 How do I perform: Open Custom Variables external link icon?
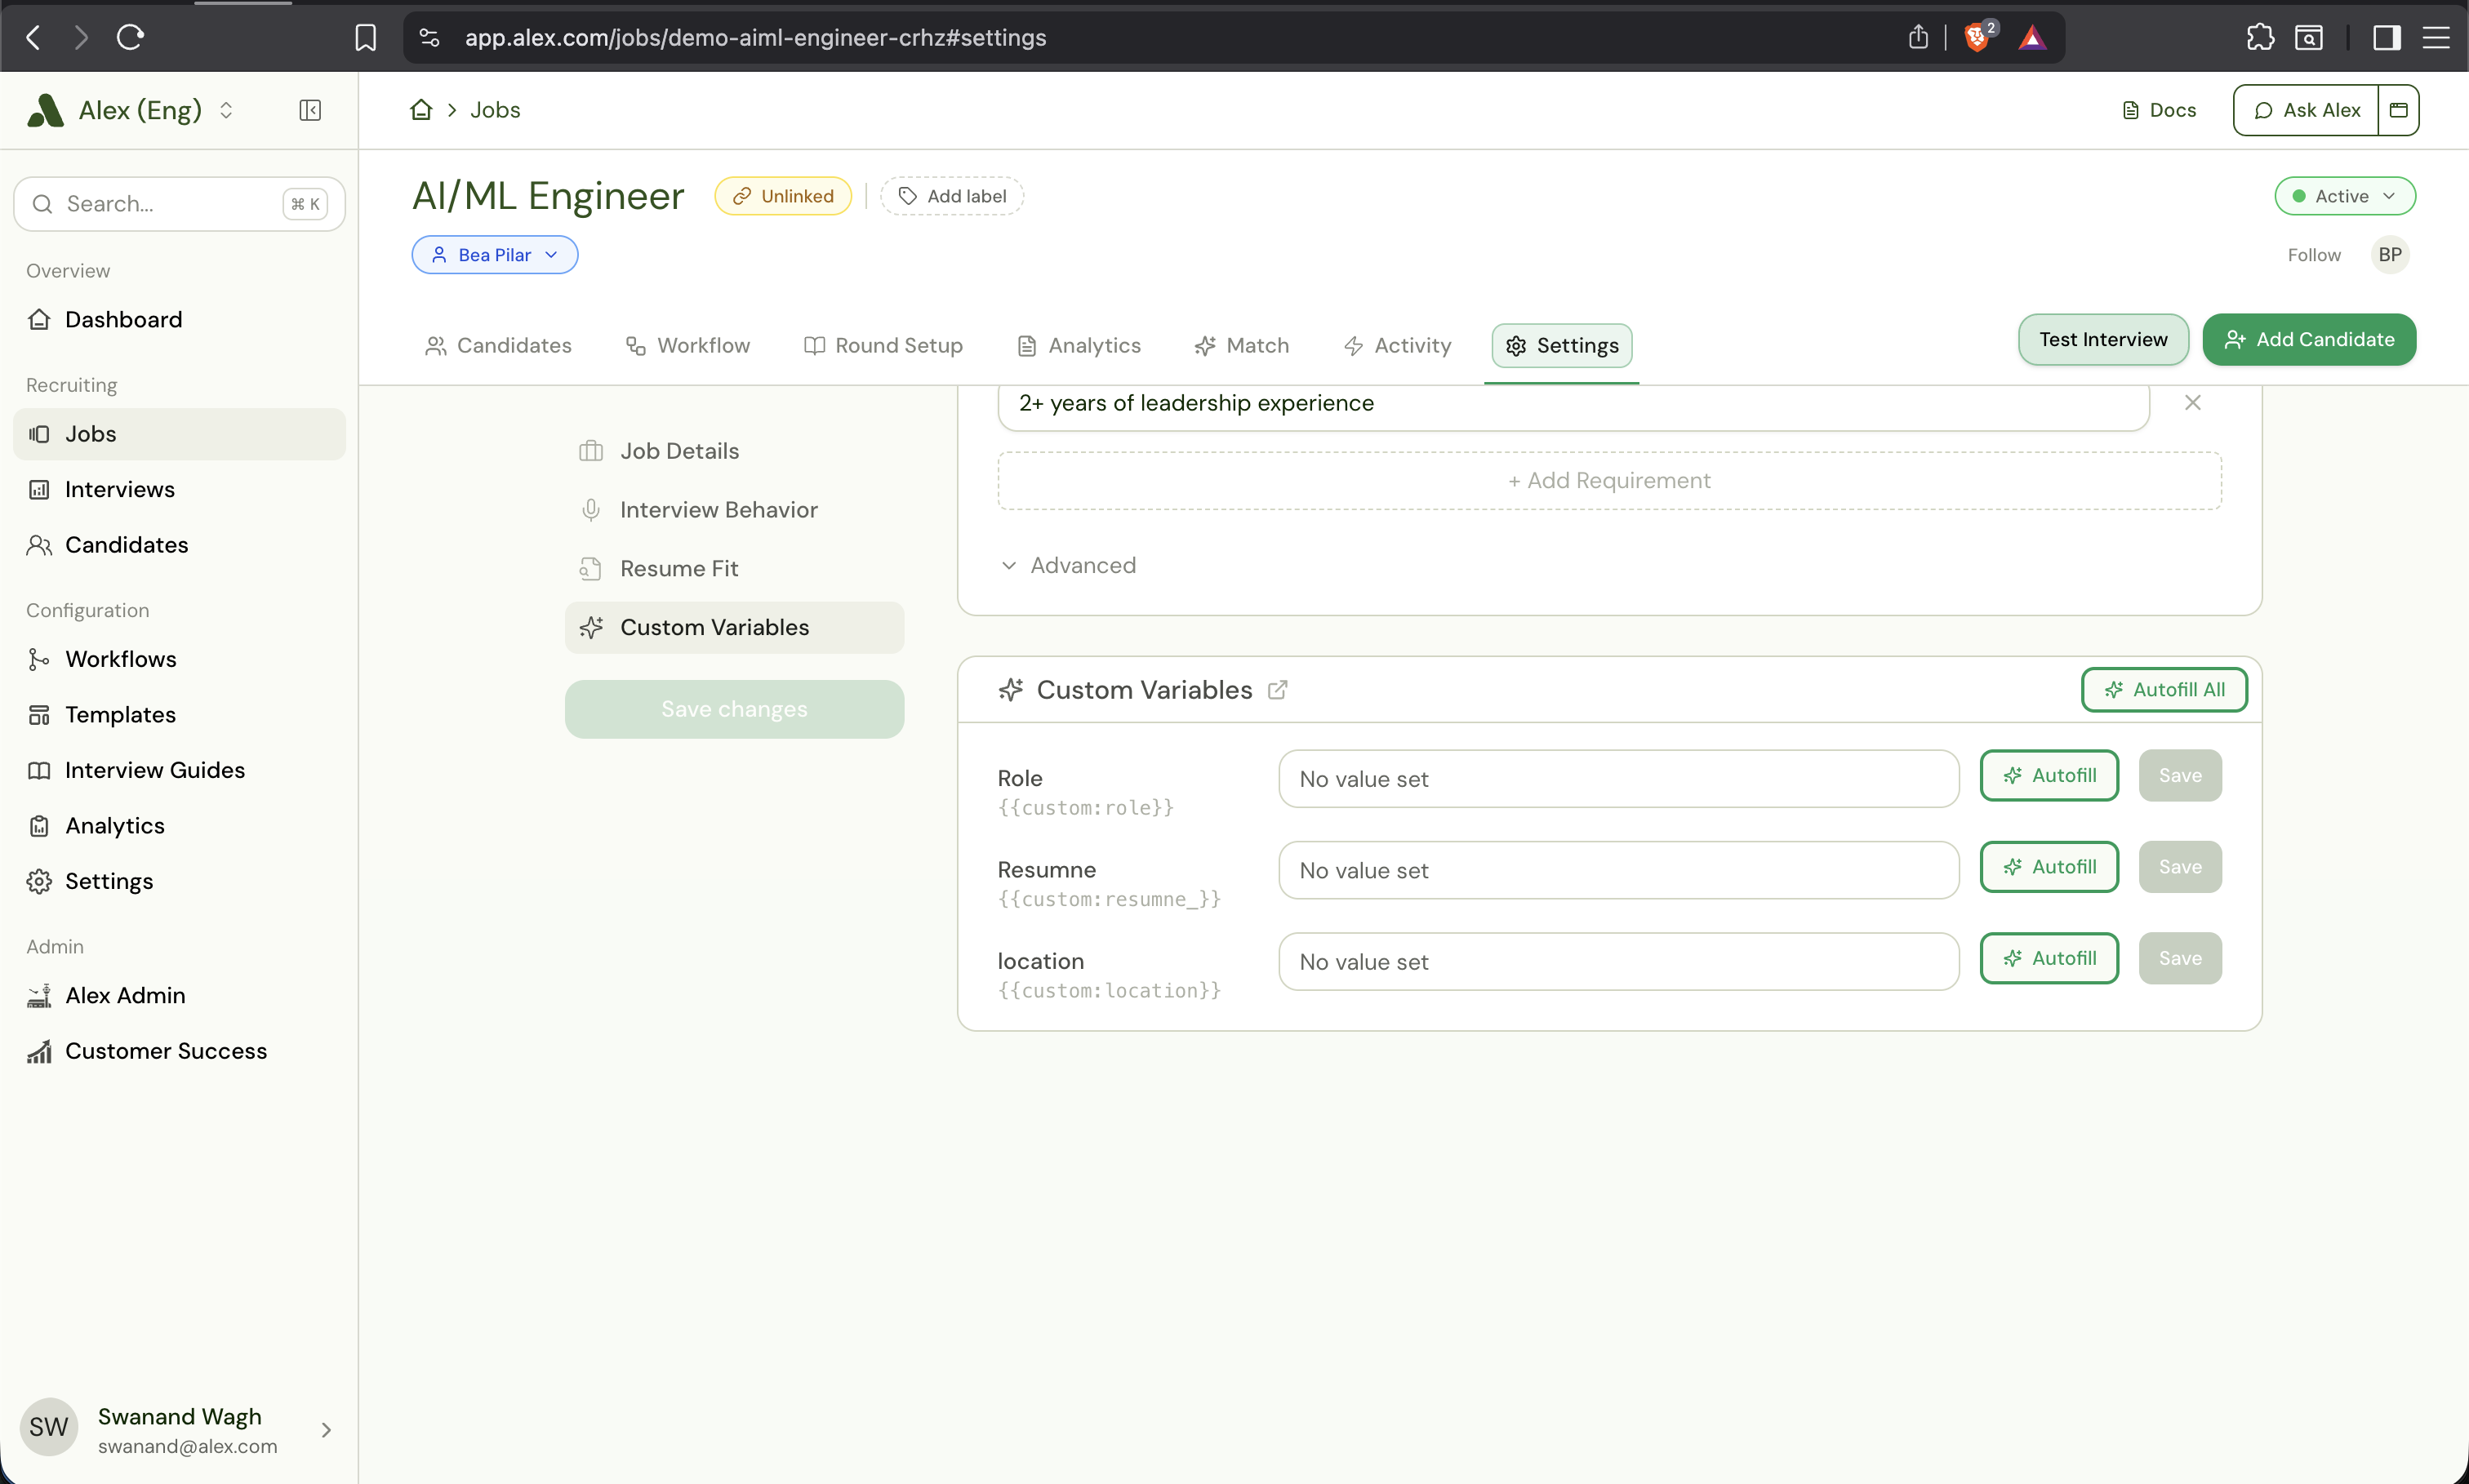point(1277,690)
